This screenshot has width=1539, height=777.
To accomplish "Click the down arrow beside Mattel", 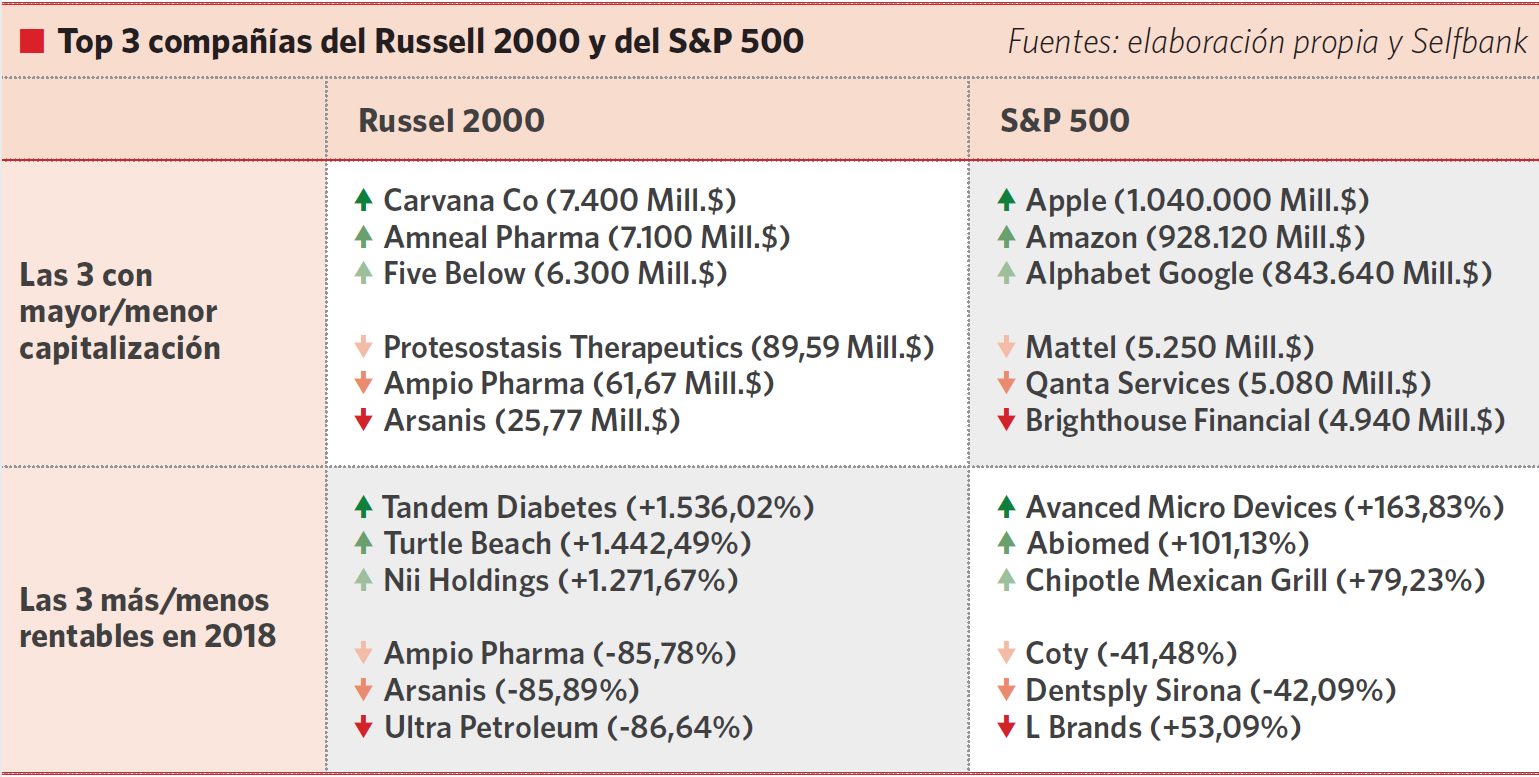I will pos(1006,348).
